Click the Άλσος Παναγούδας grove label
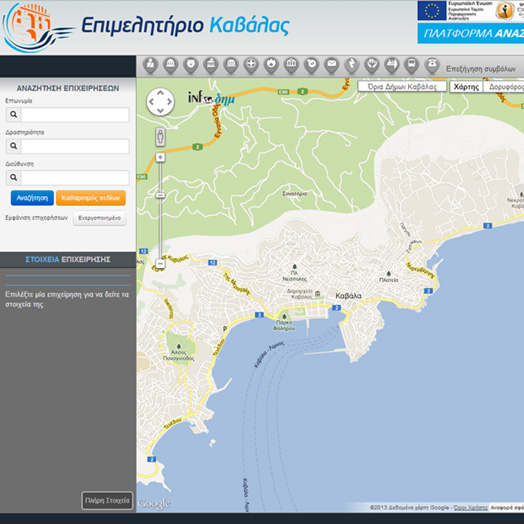 point(178,355)
